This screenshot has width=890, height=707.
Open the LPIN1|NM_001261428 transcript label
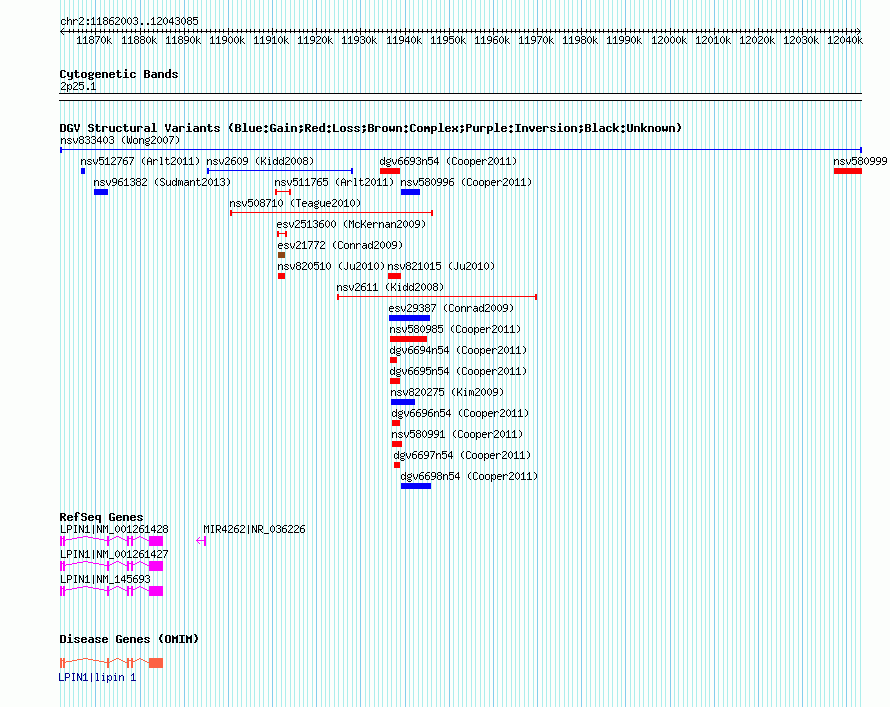point(114,529)
